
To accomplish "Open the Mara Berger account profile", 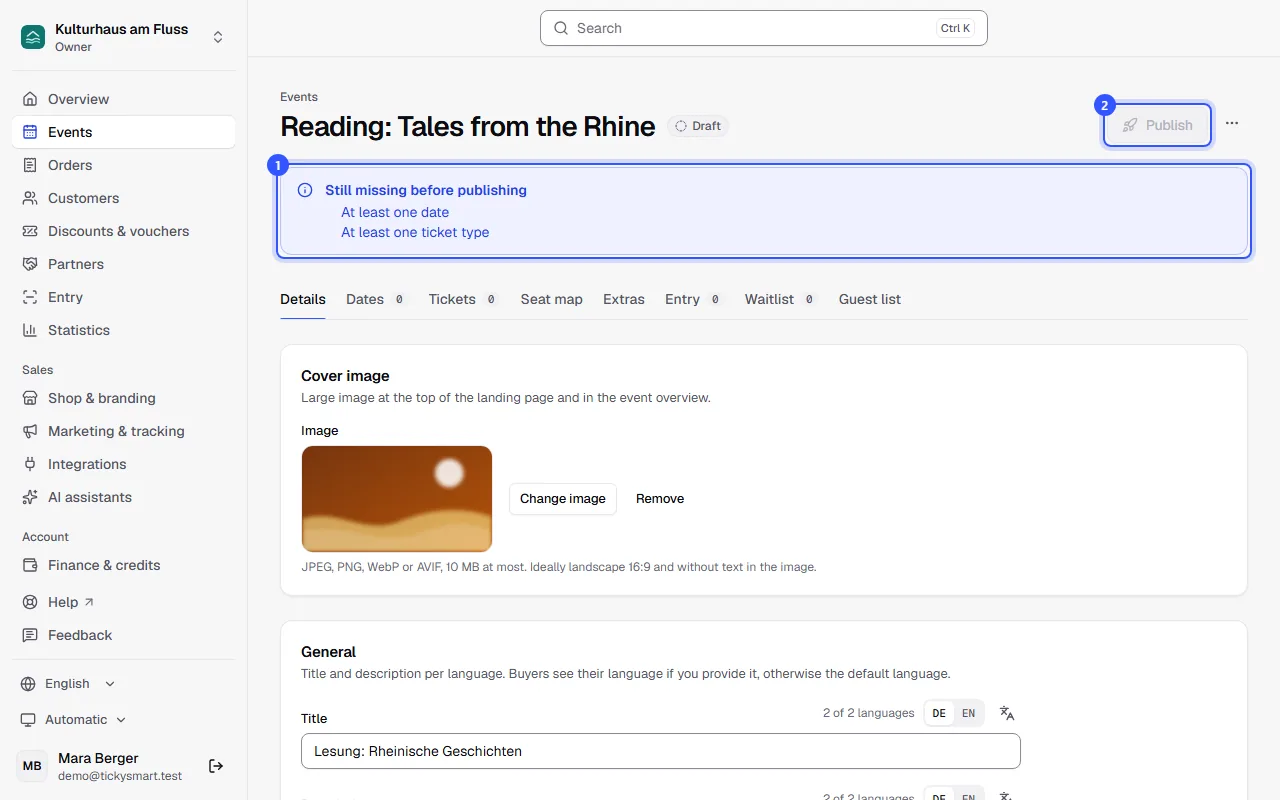I will pyautogui.click(x=98, y=766).
